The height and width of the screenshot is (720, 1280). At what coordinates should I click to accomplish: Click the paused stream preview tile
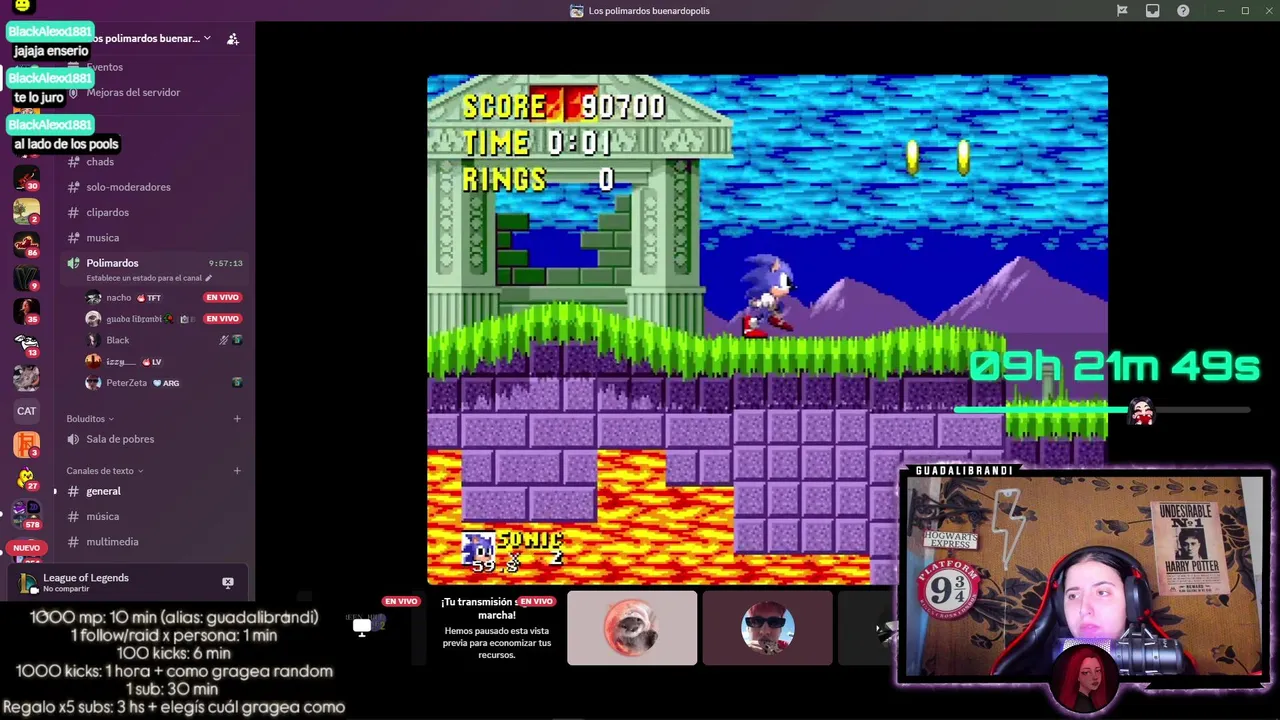497,628
